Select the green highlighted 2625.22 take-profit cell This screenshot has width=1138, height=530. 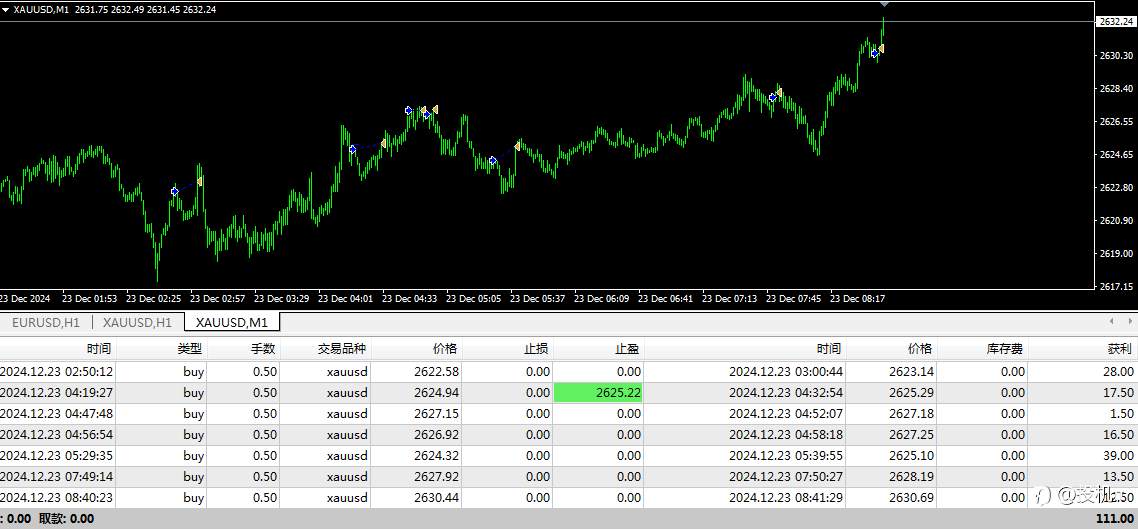coord(597,393)
